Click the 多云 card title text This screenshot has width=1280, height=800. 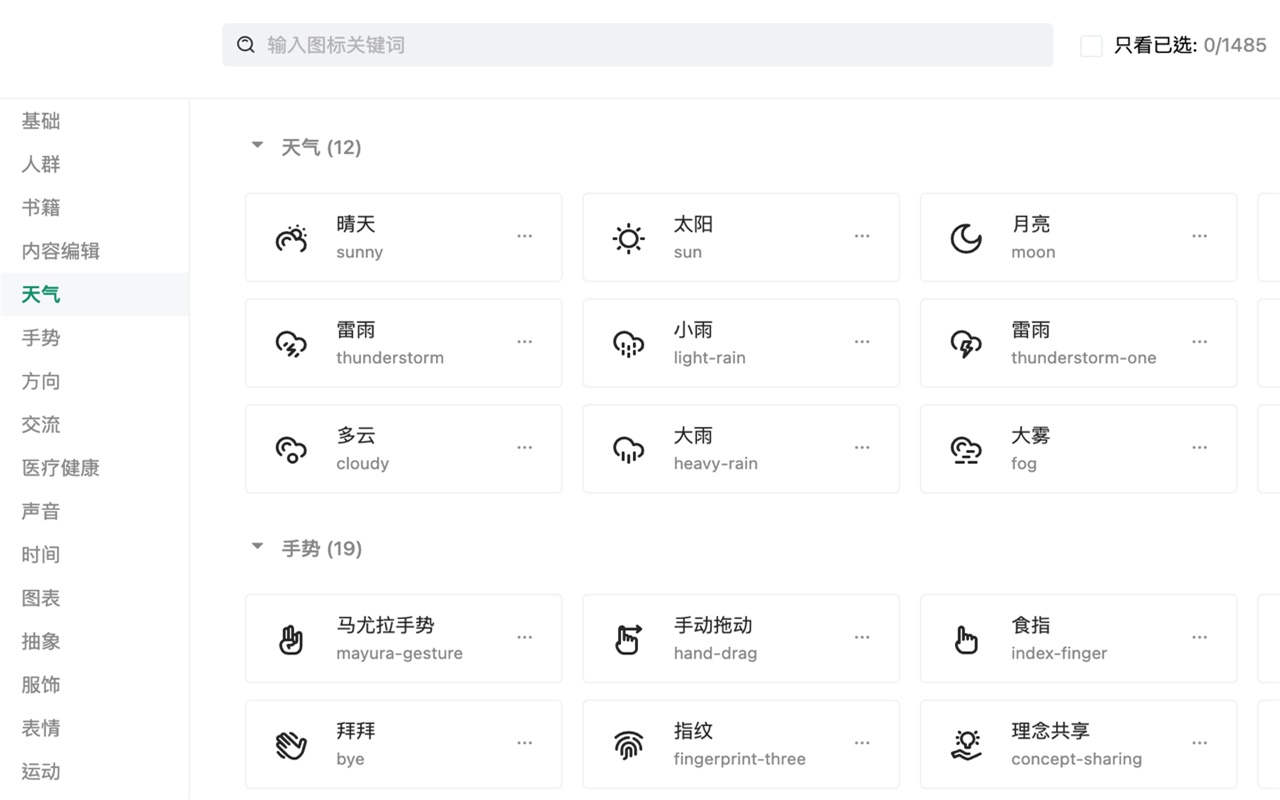[356, 436]
